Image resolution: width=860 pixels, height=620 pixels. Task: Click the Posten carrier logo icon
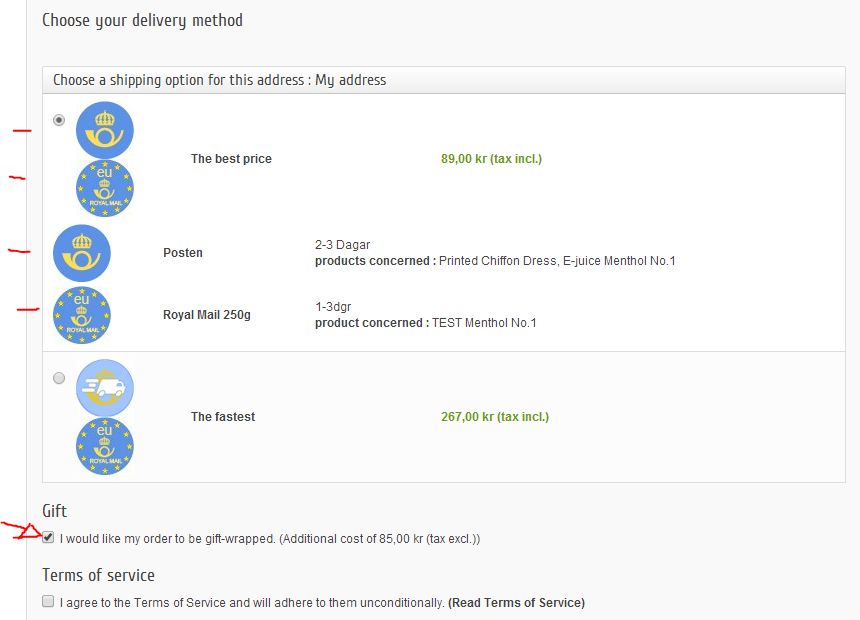pos(82,252)
